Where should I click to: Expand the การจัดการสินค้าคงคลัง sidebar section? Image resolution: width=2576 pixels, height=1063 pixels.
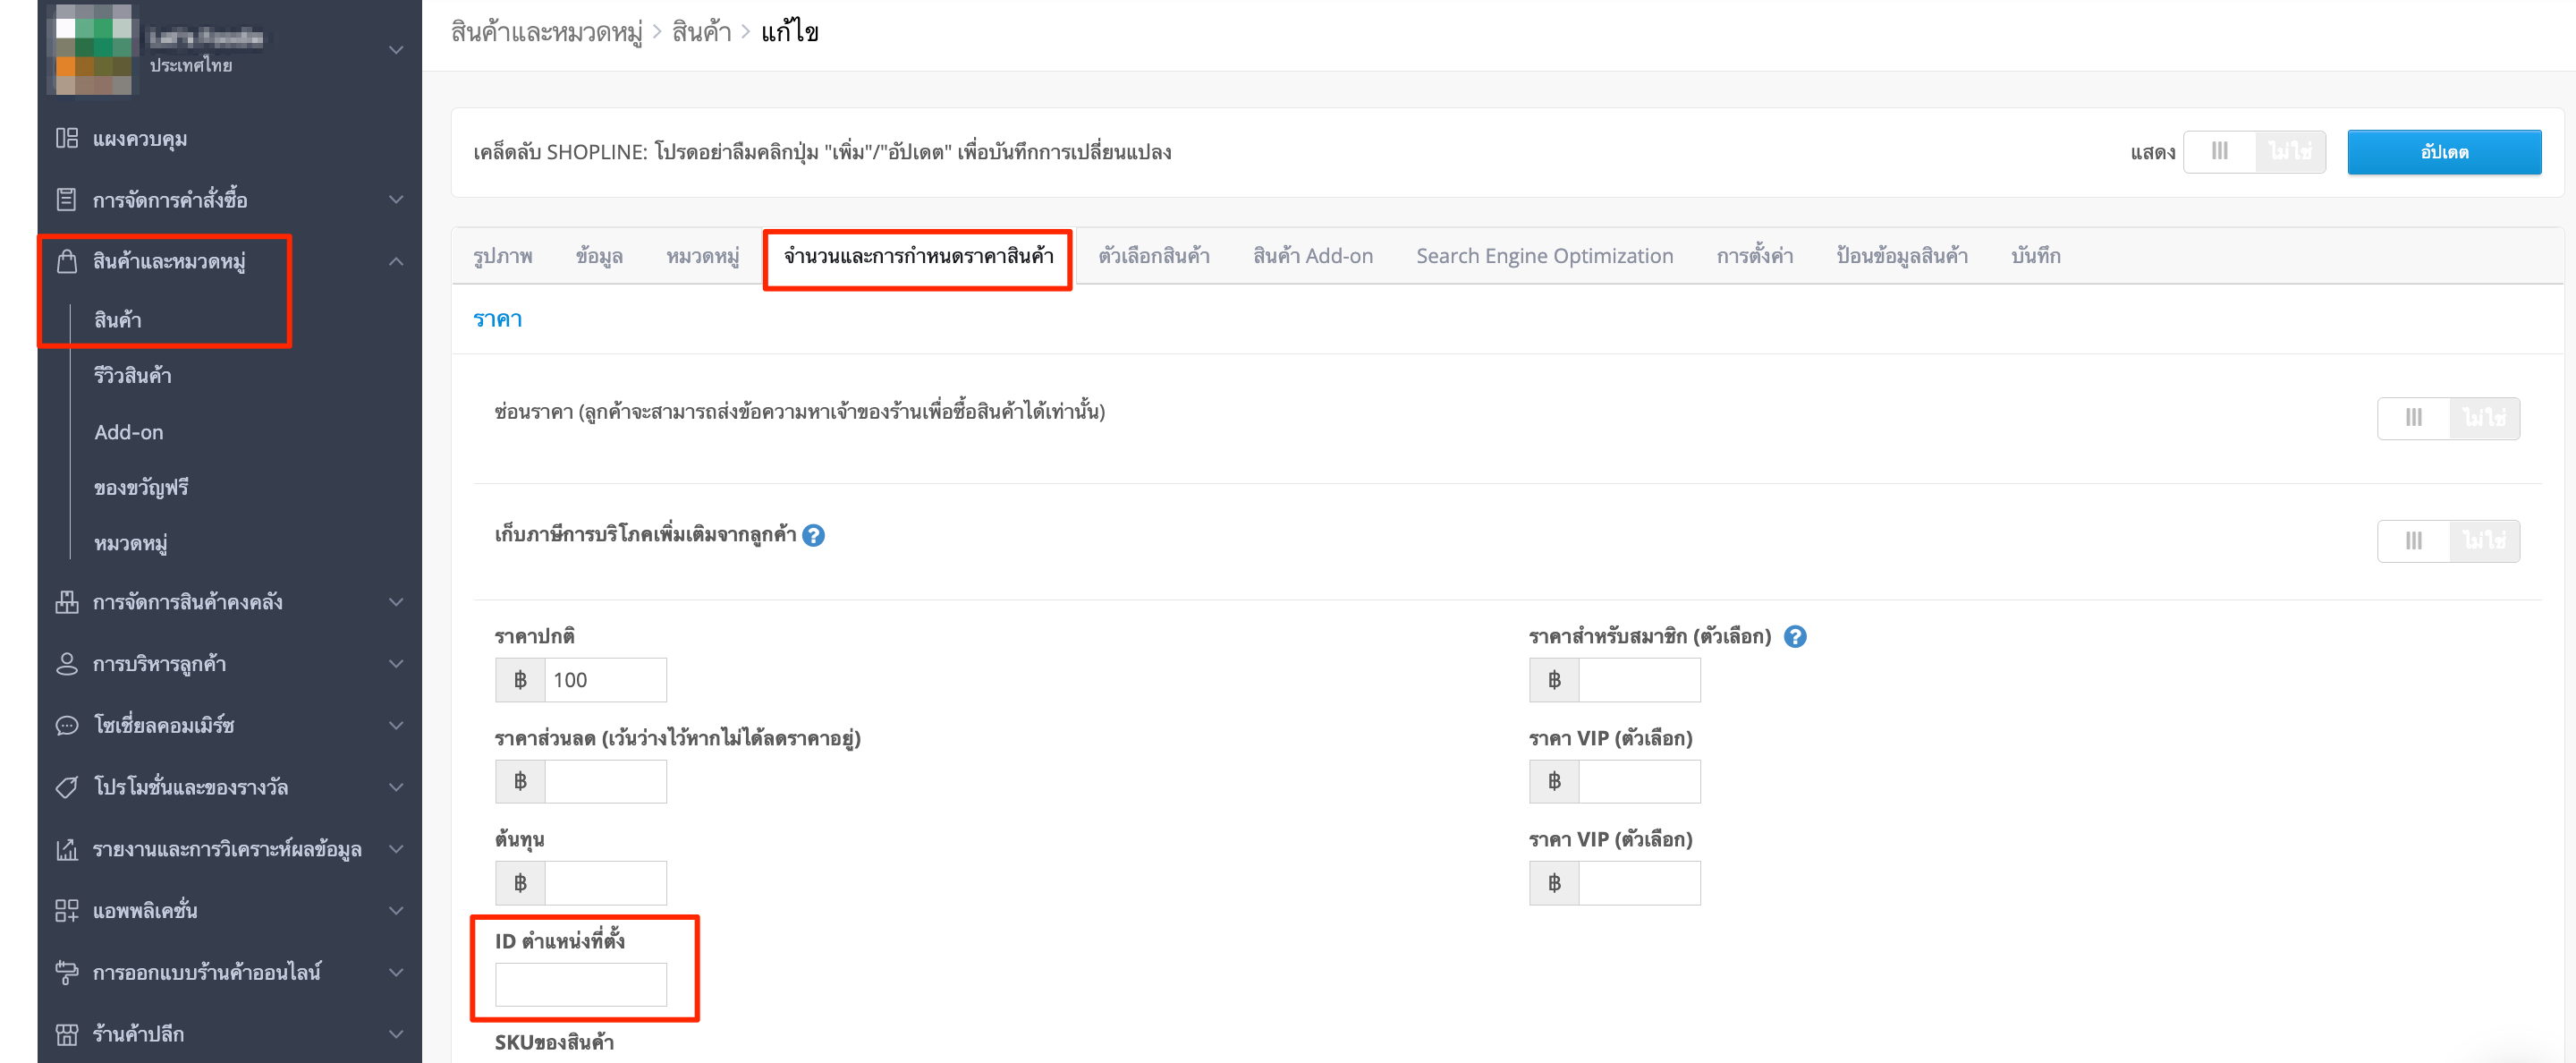click(396, 602)
